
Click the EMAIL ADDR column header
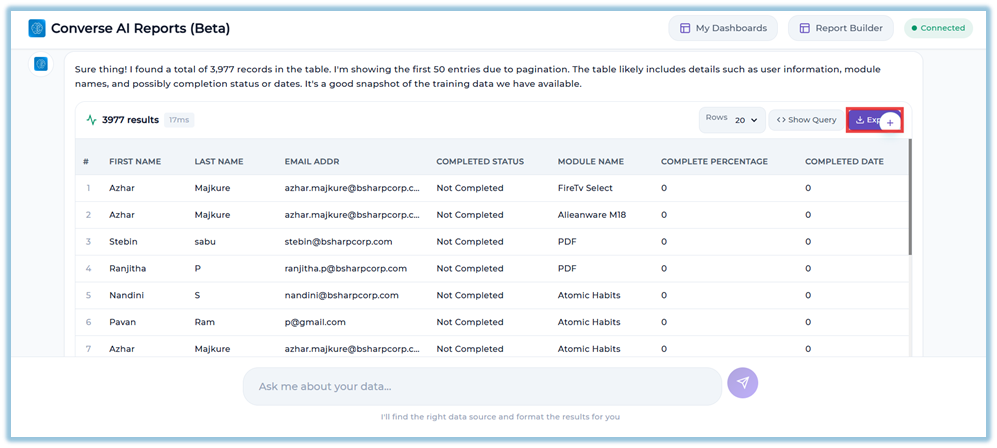(x=317, y=161)
